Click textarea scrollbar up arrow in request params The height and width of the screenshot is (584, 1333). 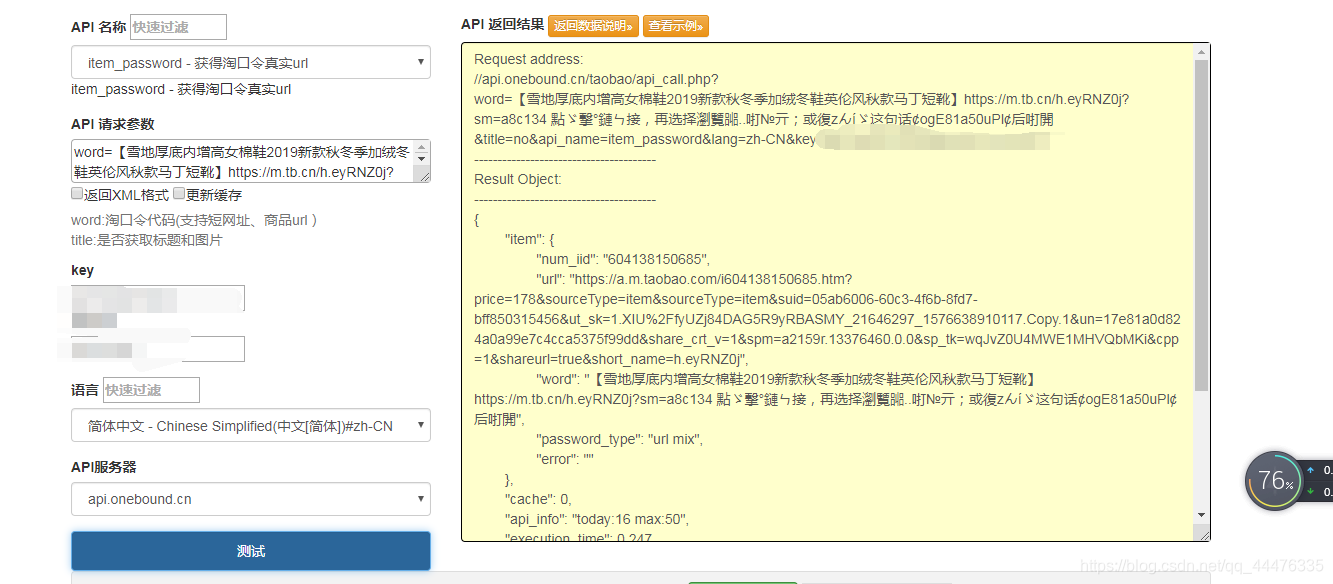pyautogui.click(x=422, y=147)
